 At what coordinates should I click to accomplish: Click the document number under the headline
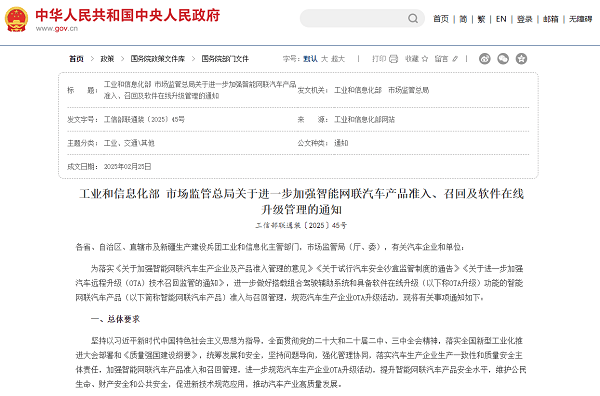tap(301, 225)
